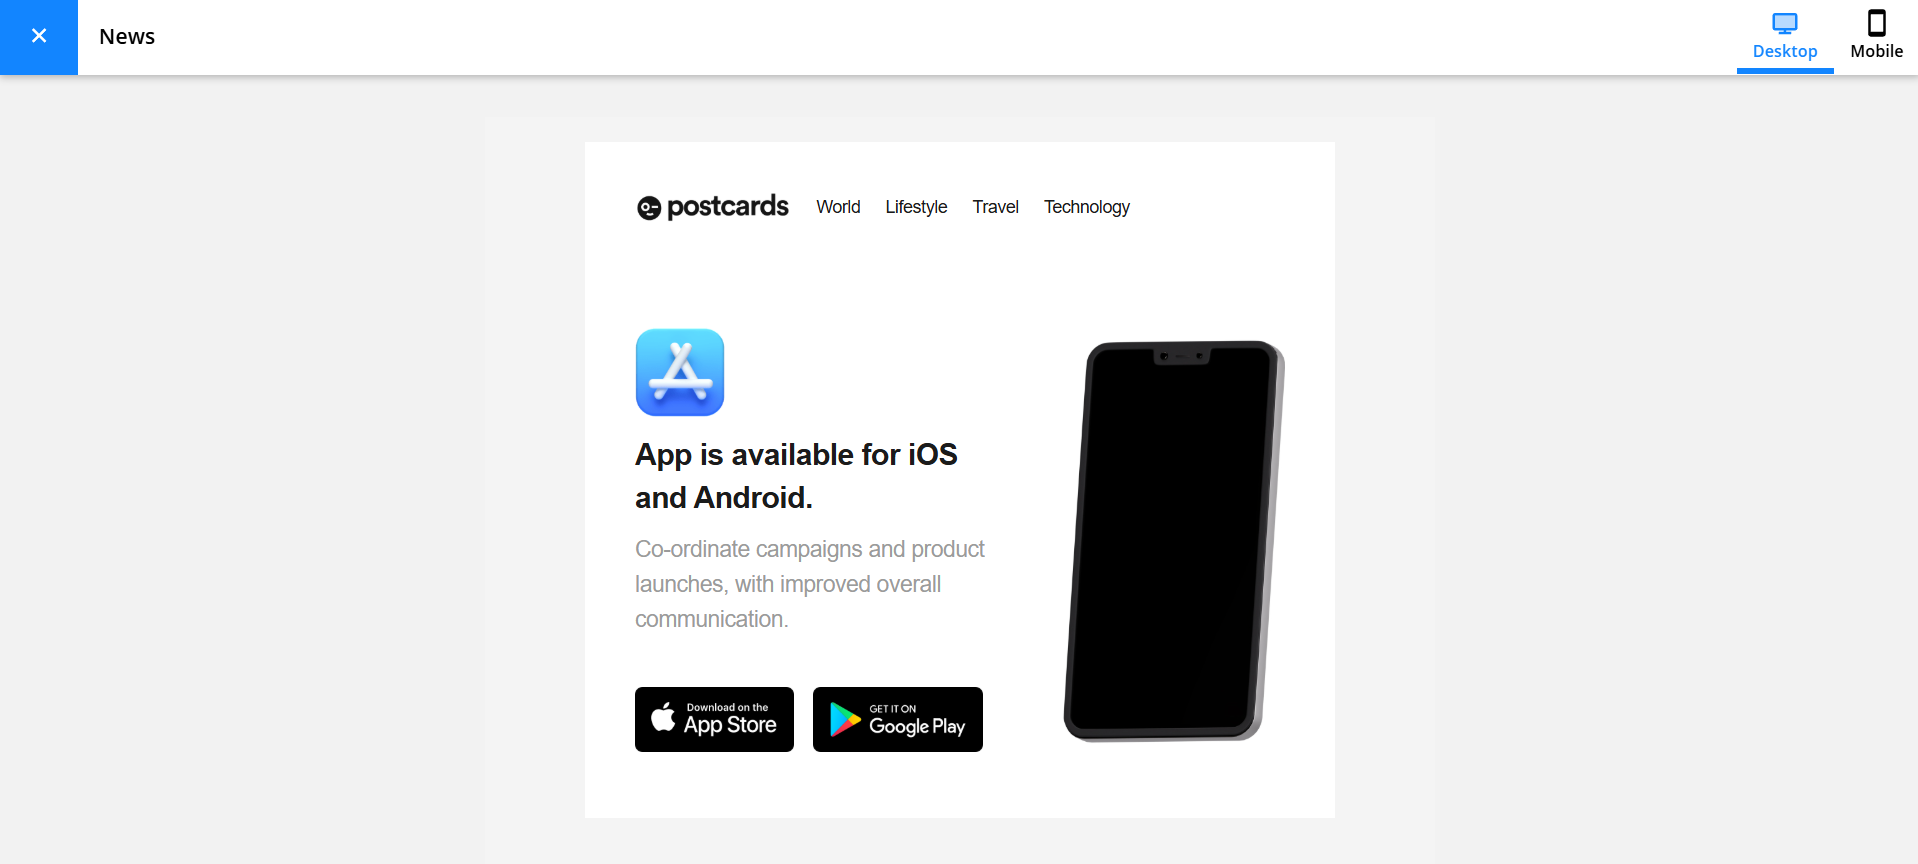1918x864 pixels.
Task: Click the mobile phone icon
Action: click(x=1877, y=23)
